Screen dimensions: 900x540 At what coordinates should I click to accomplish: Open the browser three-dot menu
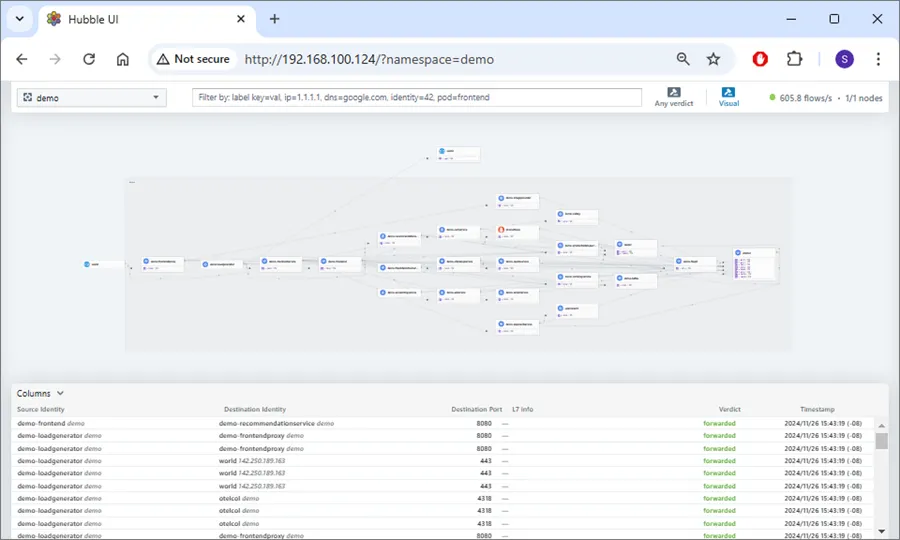click(878, 59)
